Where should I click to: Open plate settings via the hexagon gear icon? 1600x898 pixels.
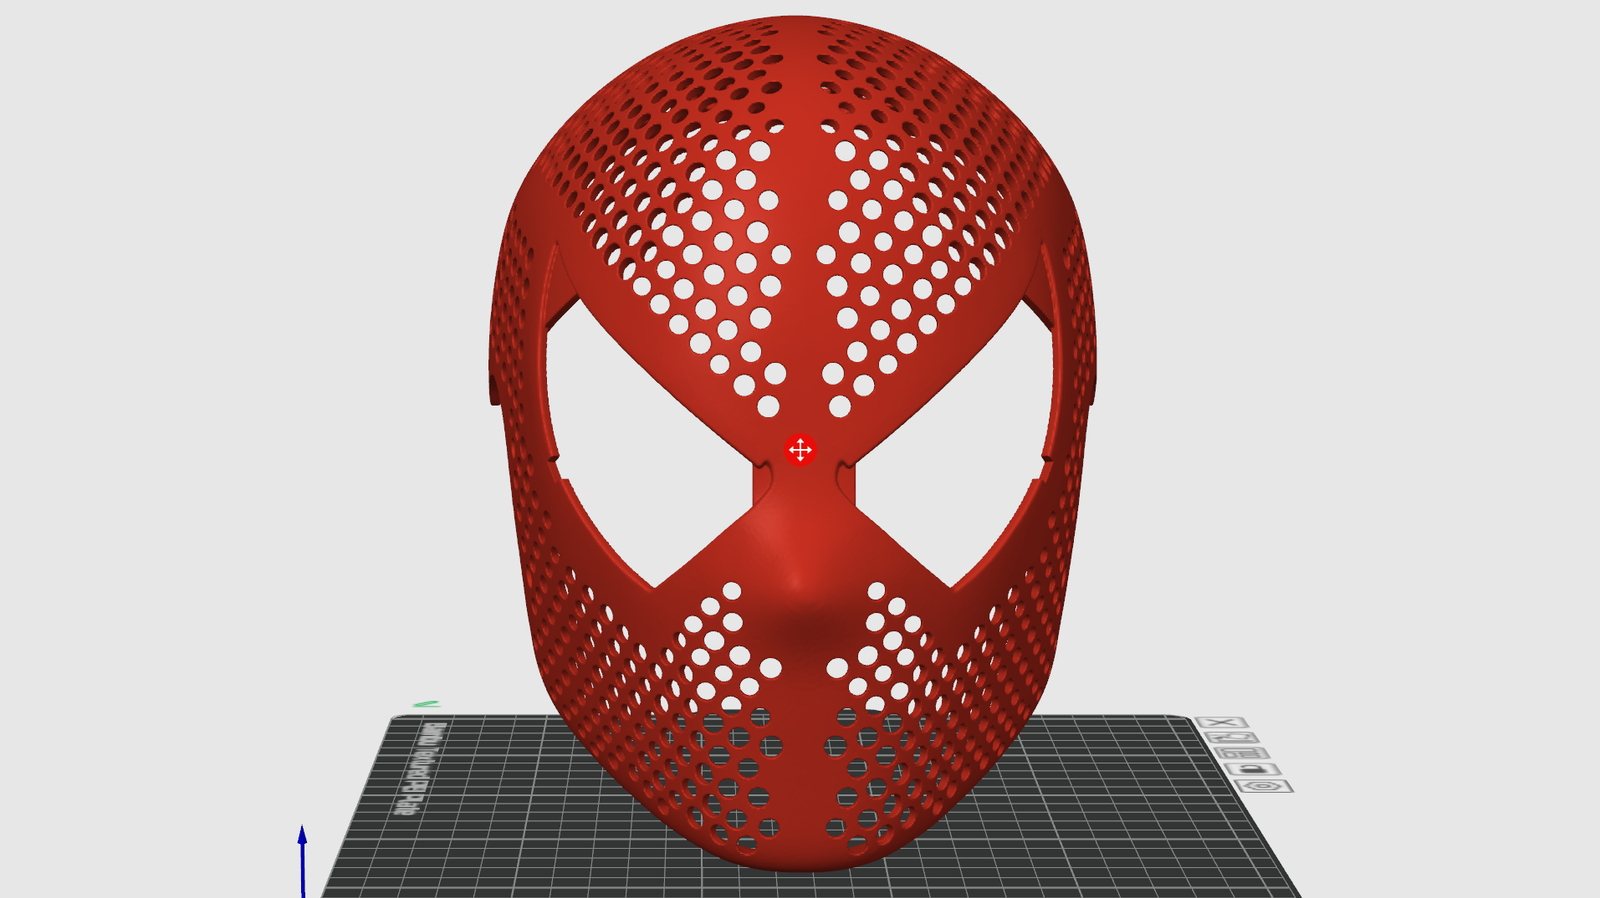pos(1264,786)
